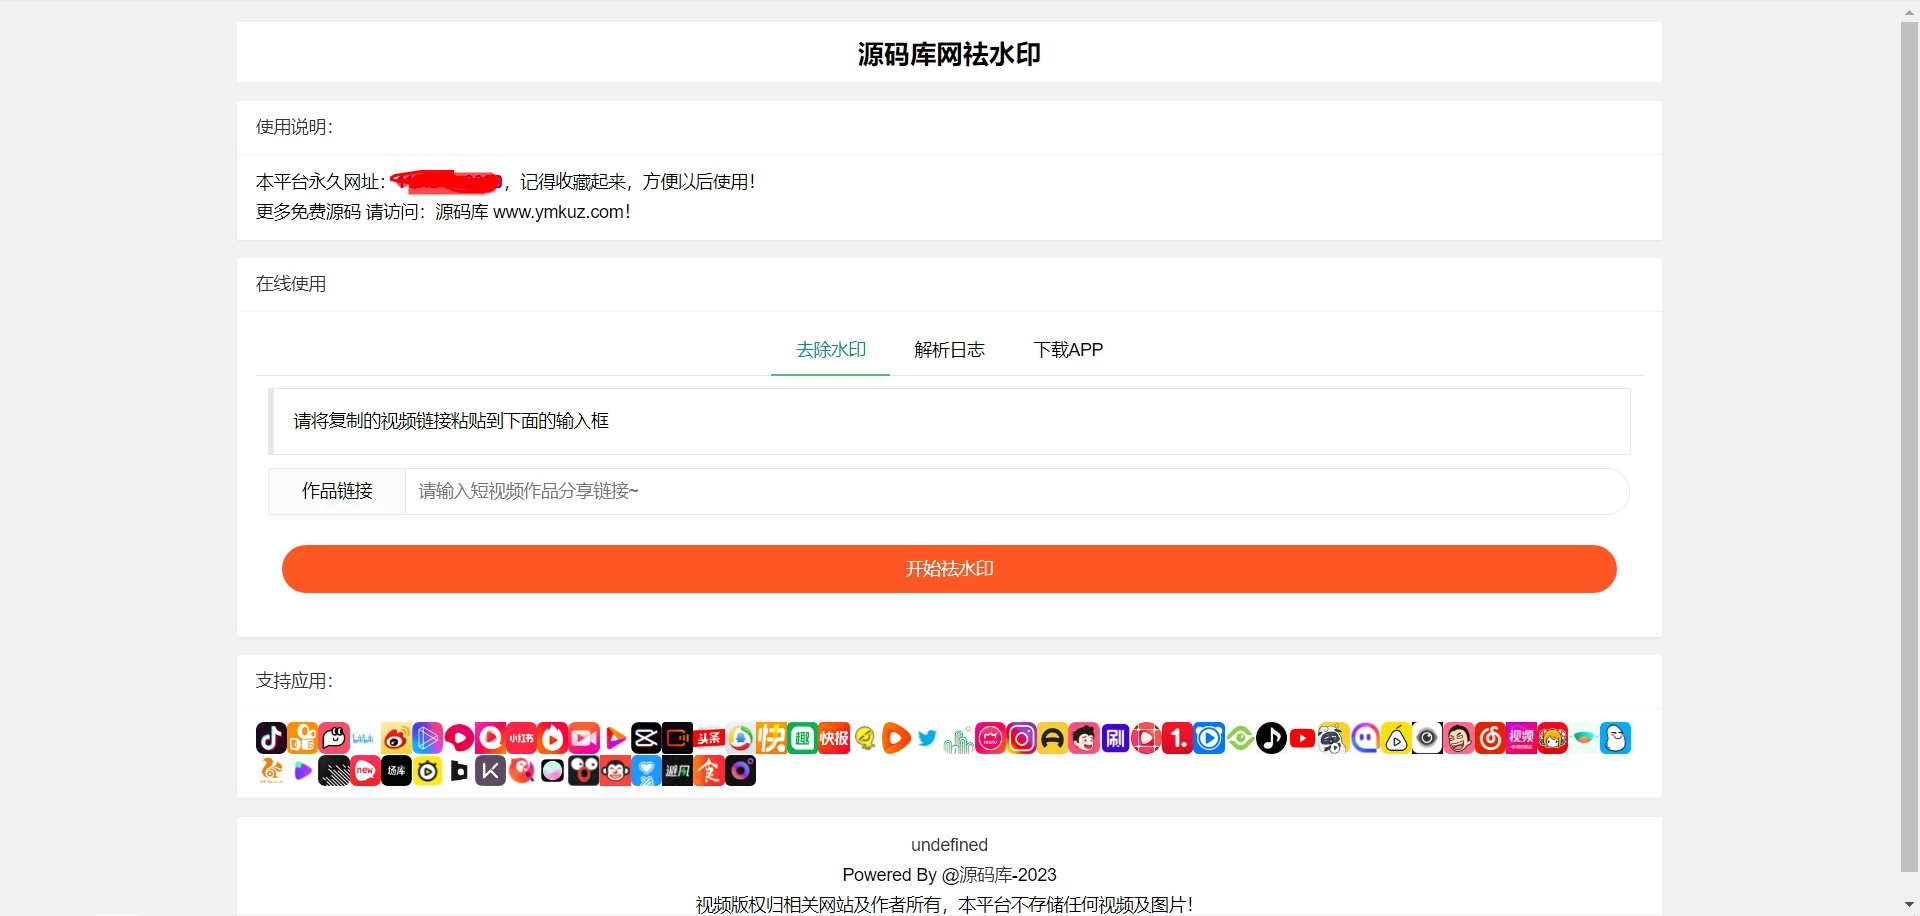Select the 抖音 (Douyin) app icon
The height and width of the screenshot is (916, 1920).
[x=271, y=738]
